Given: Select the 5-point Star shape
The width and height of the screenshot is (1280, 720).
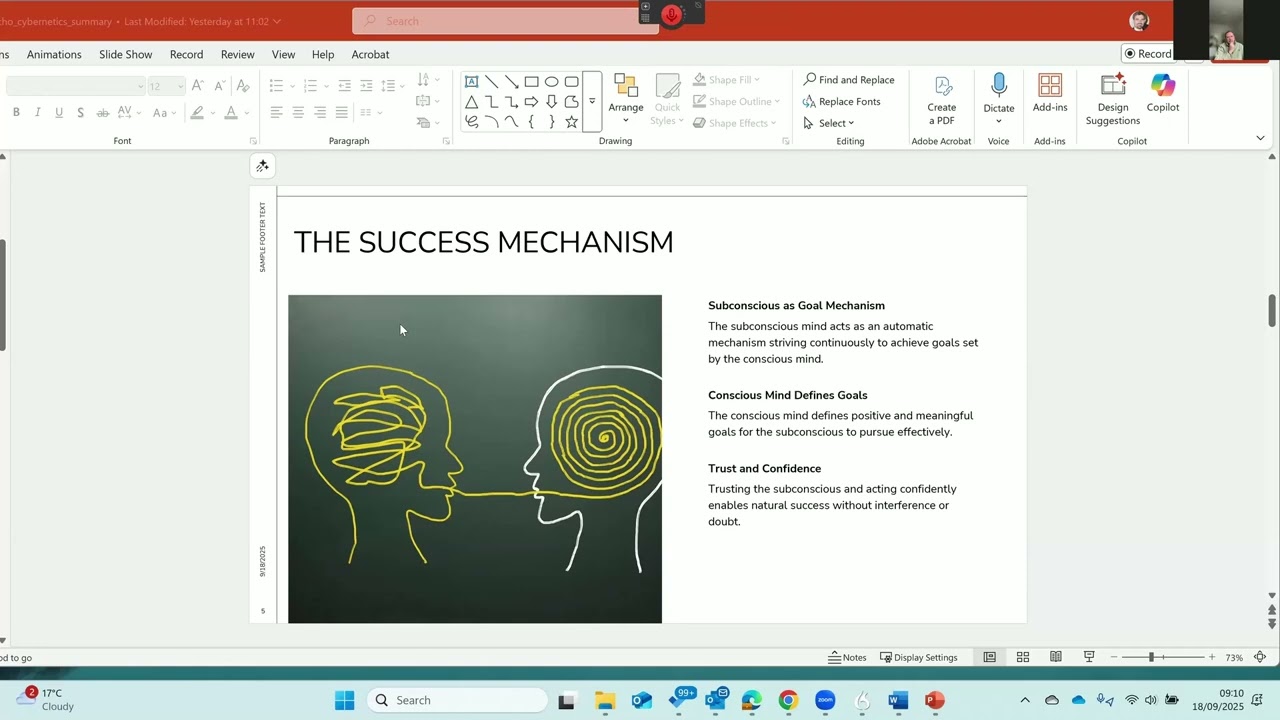Looking at the screenshot, I should point(571,122).
